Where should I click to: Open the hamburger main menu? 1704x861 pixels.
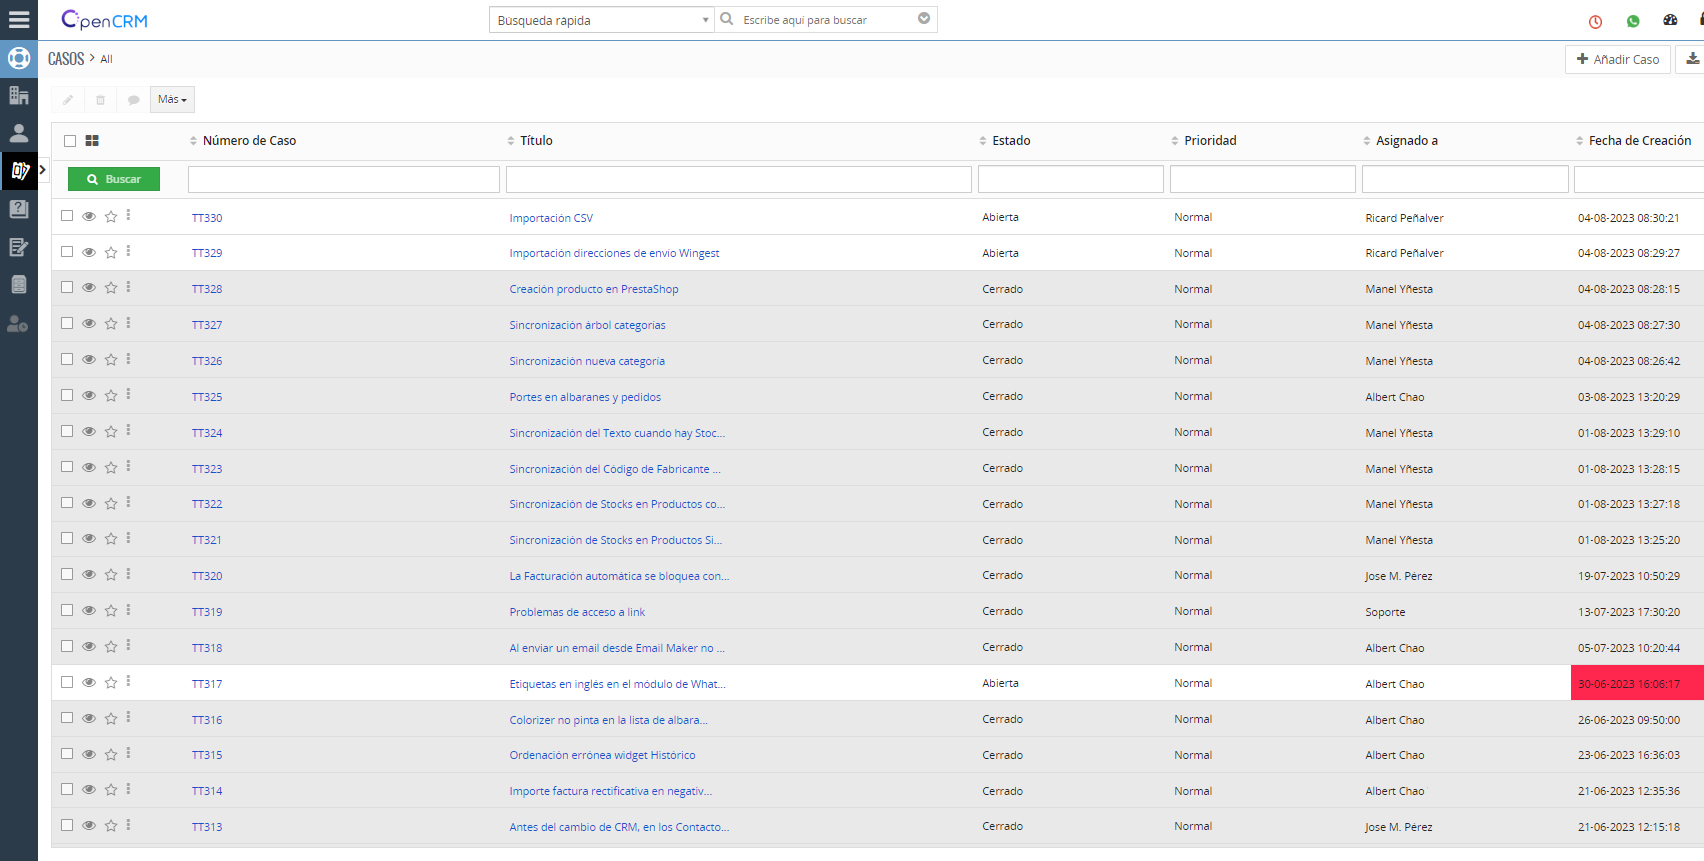[x=19, y=20]
